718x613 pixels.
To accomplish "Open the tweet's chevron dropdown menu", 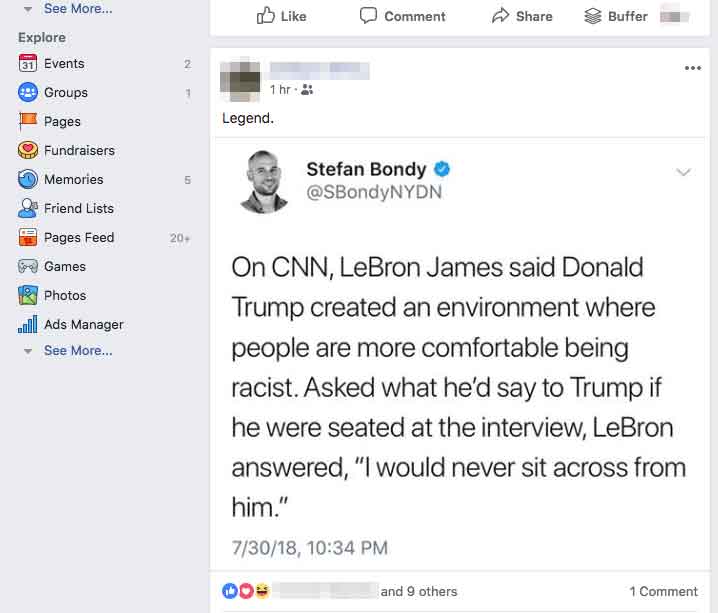I will 683,173.
